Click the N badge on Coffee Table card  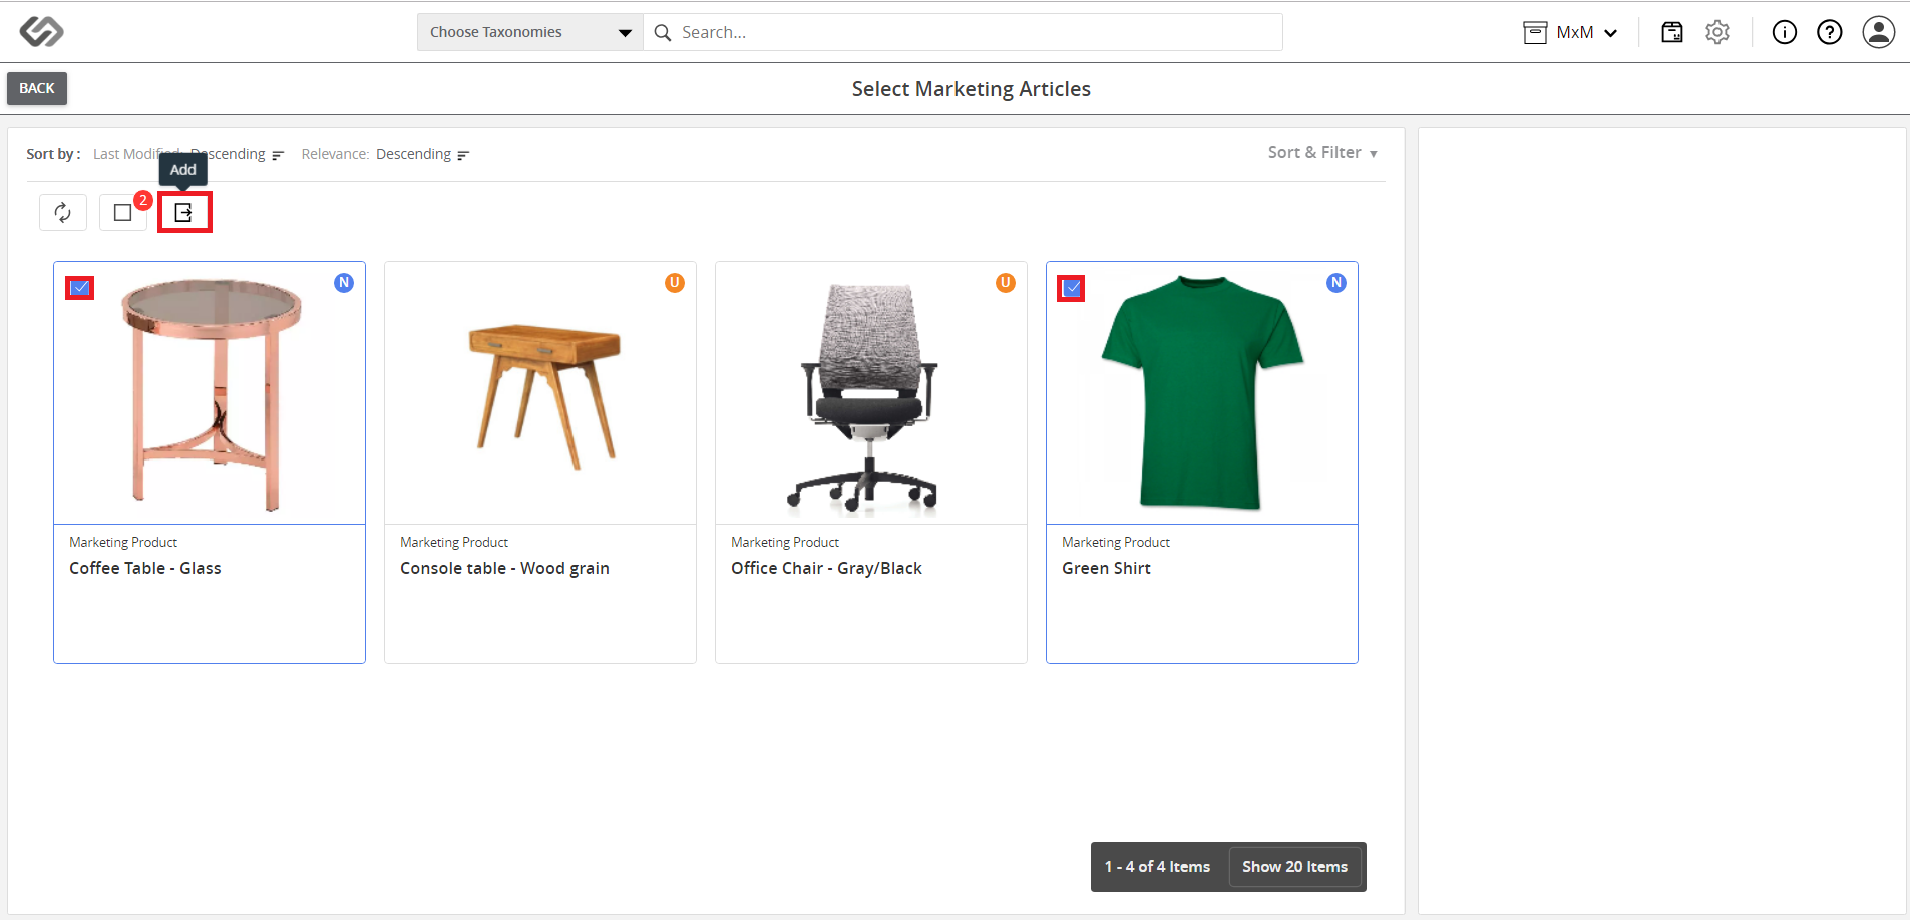point(344,283)
